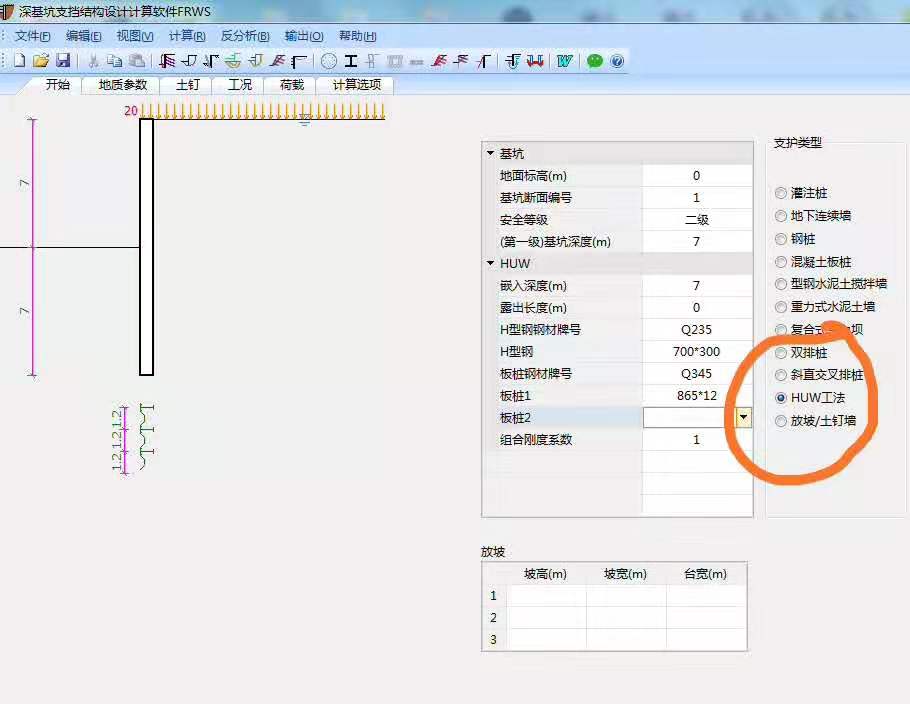Open the 板桩2 dropdown arrow
This screenshot has height=704, width=910.
[x=743, y=418]
